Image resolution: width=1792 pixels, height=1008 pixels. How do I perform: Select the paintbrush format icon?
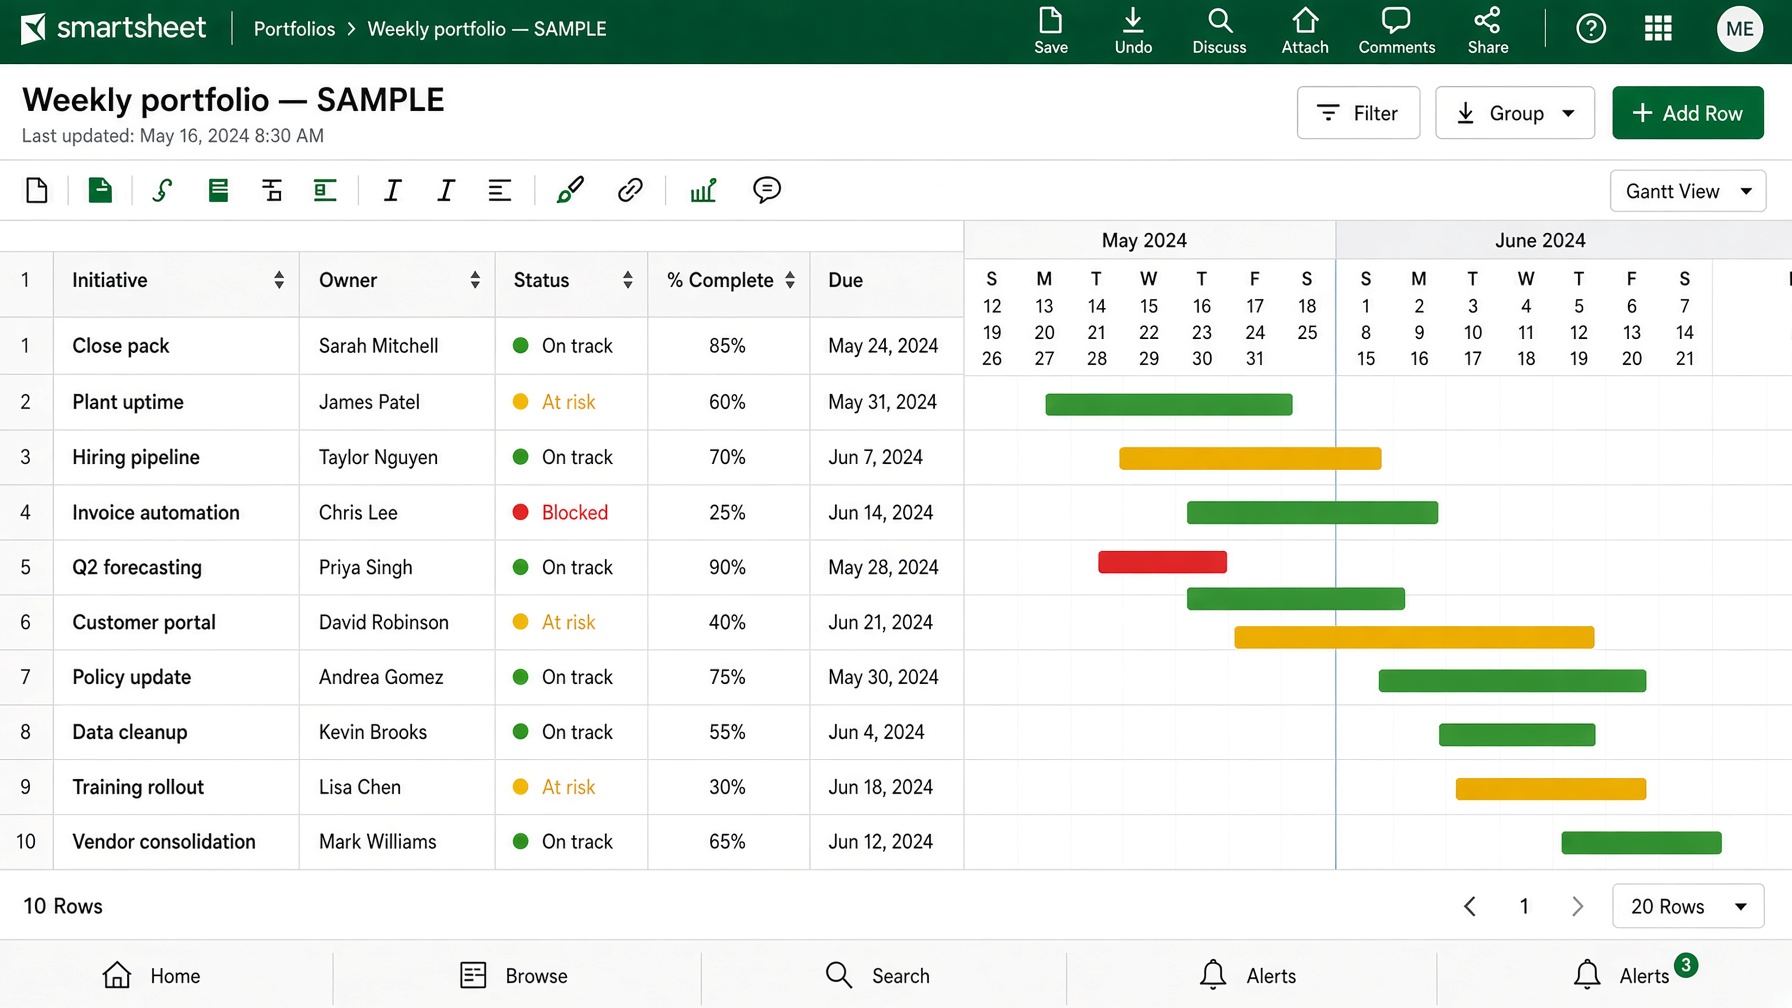570,190
